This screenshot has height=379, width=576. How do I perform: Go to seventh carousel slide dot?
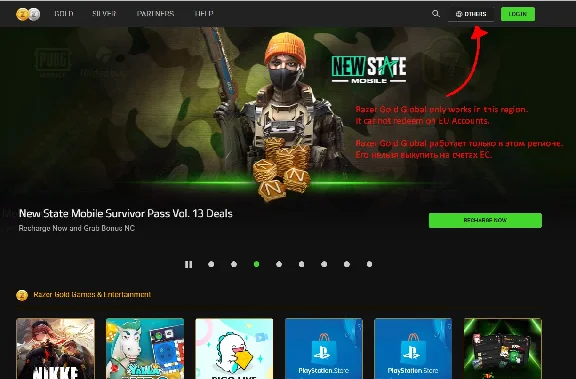click(x=347, y=264)
